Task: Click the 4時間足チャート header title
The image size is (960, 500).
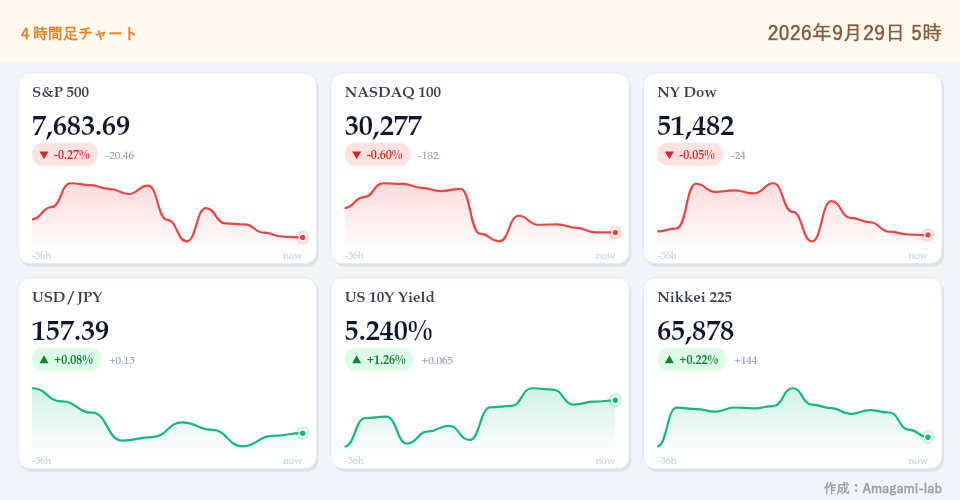Action: pos(78,33)
